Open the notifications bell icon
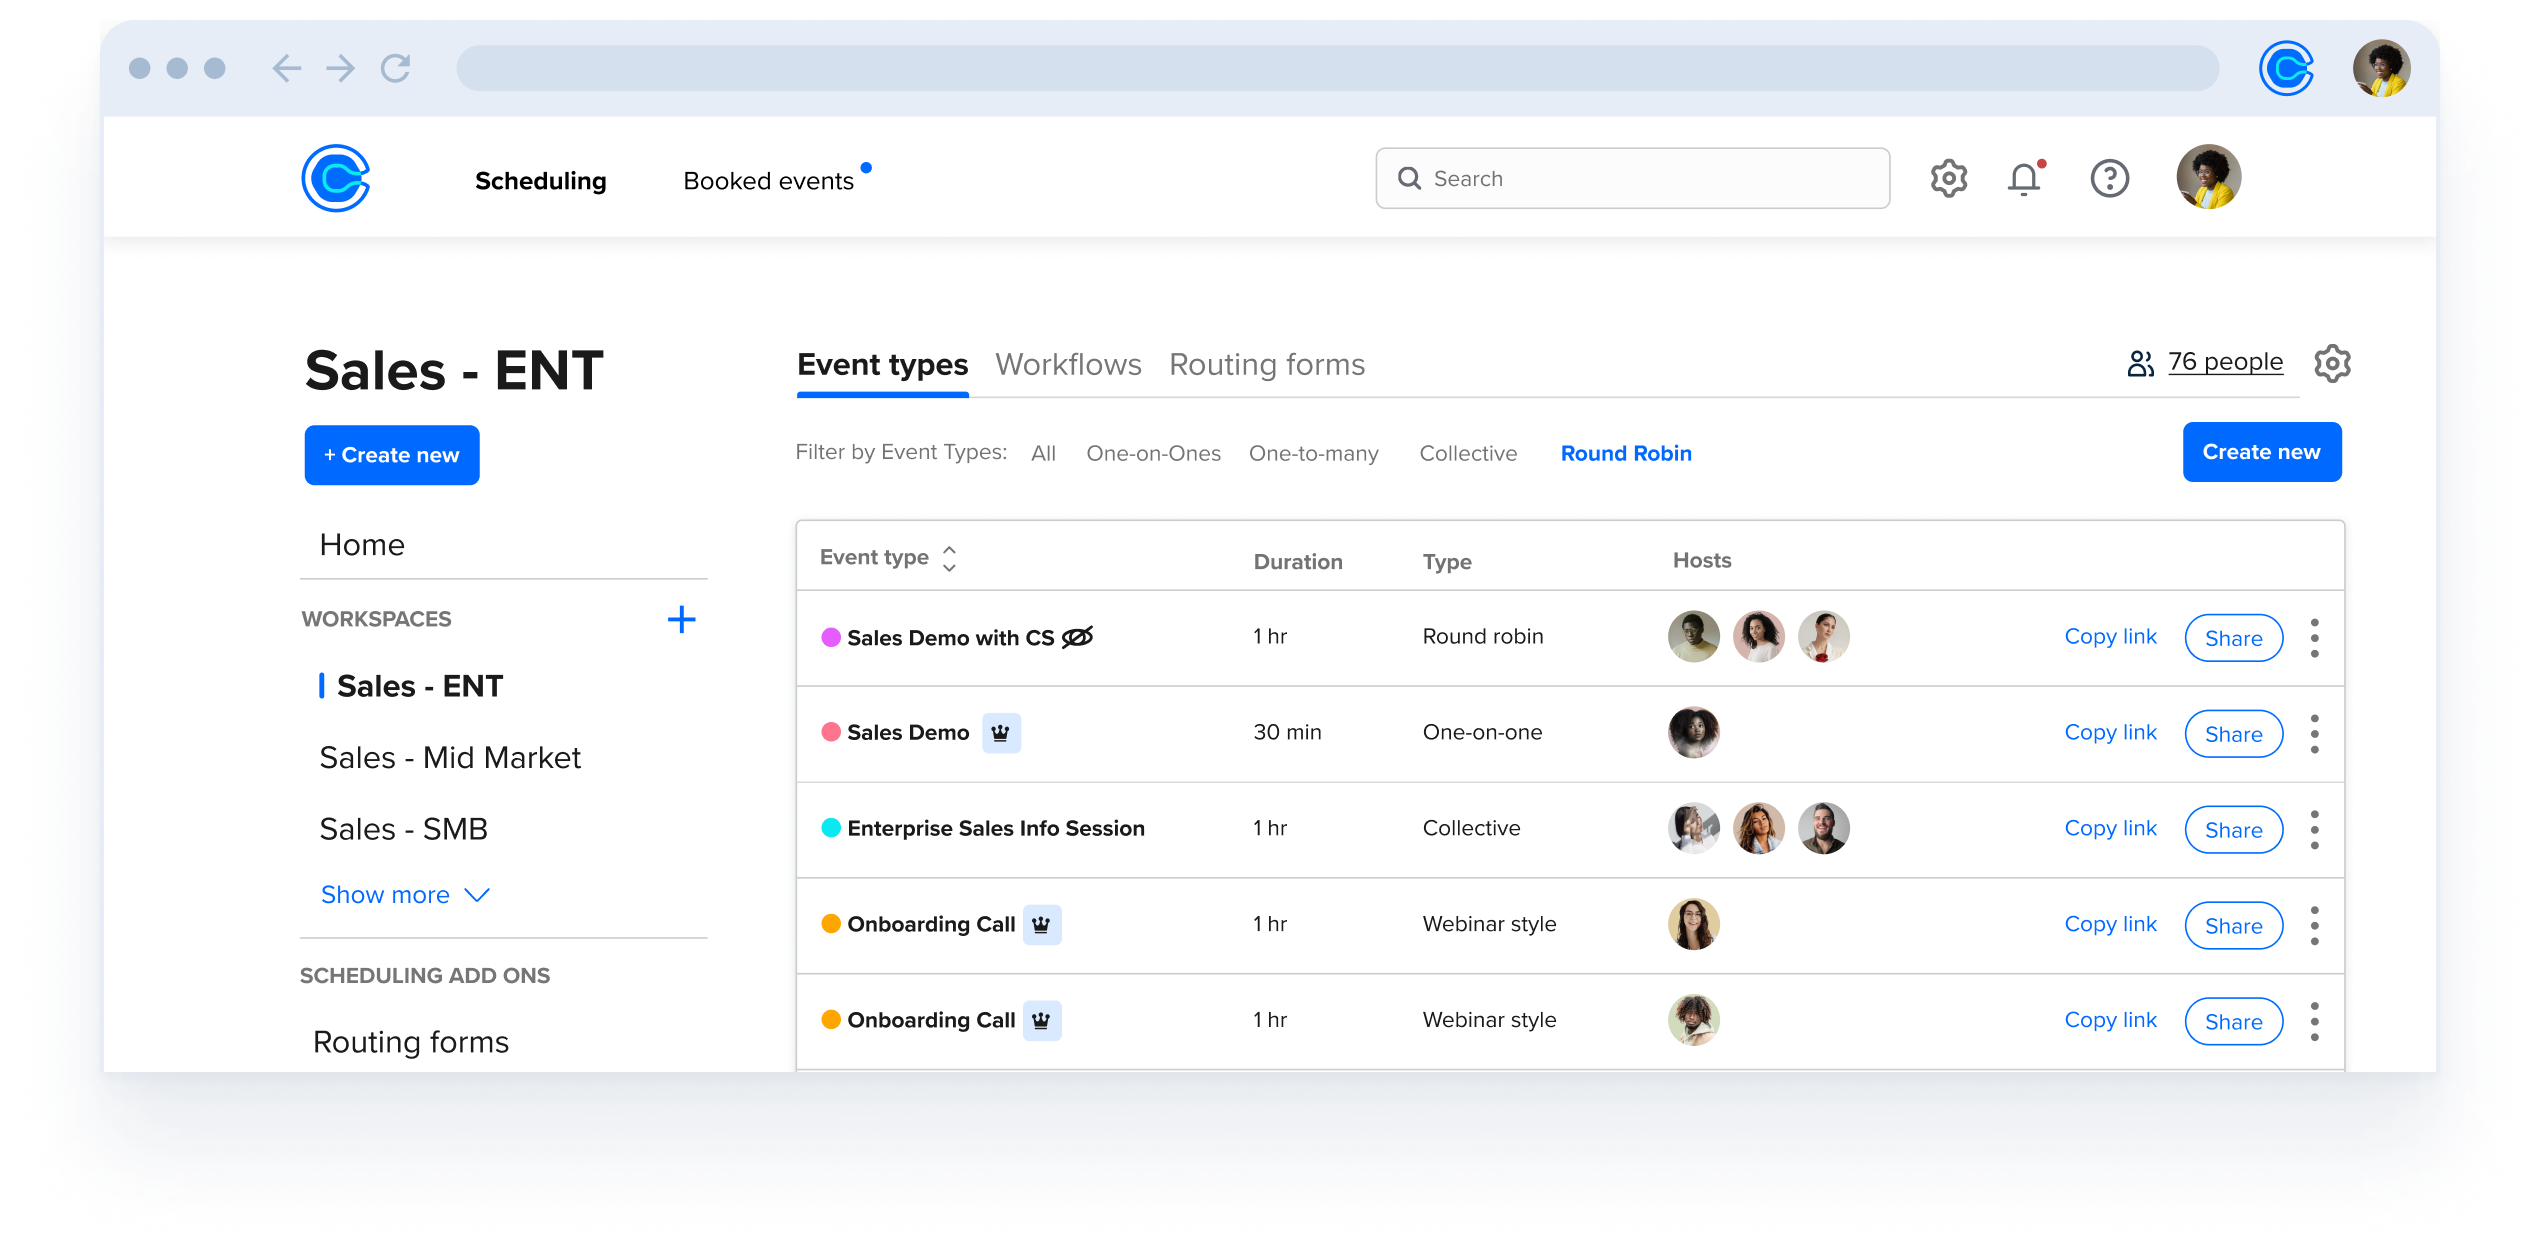Image resolution: width=2540 pixels, height=1252 pixels. pos(2024,179)
